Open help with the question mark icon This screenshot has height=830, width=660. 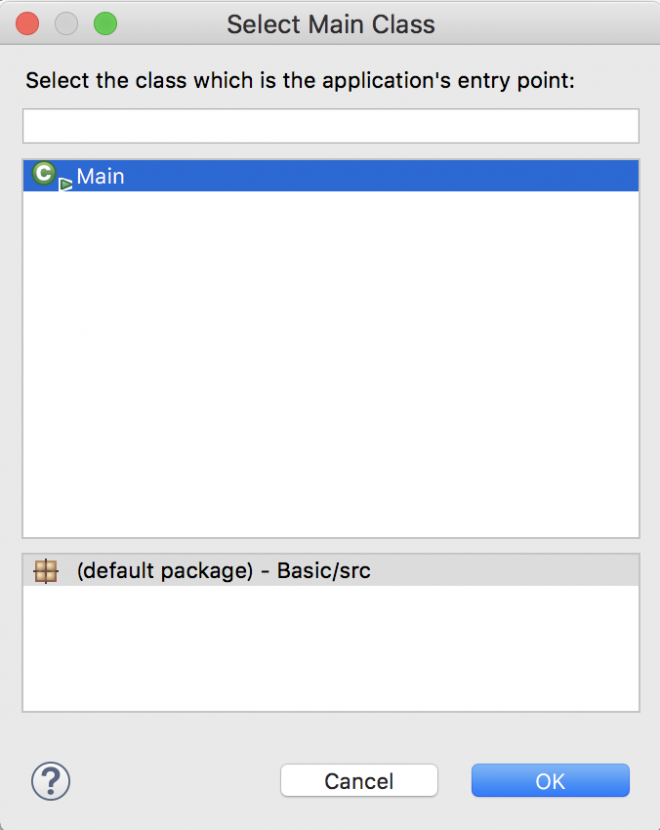click(x=50, y=781)
